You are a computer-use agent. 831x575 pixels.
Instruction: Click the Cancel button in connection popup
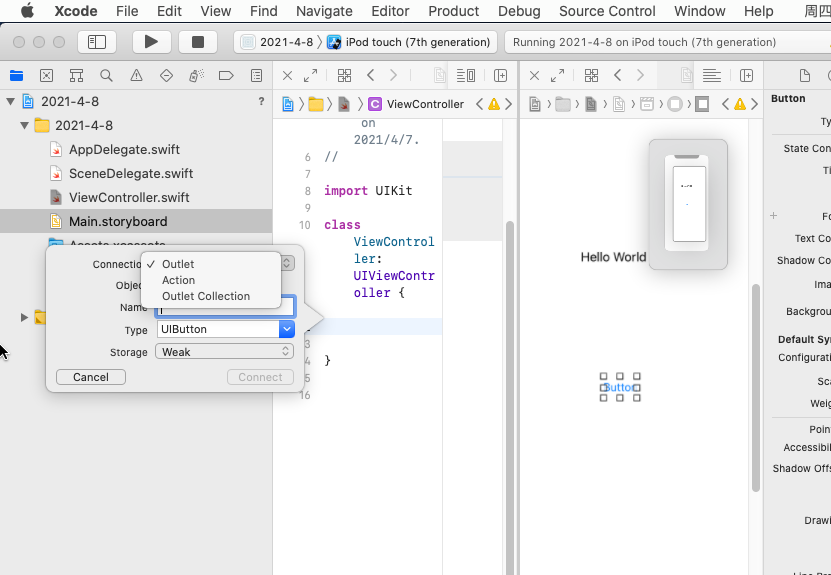point(91,377)
